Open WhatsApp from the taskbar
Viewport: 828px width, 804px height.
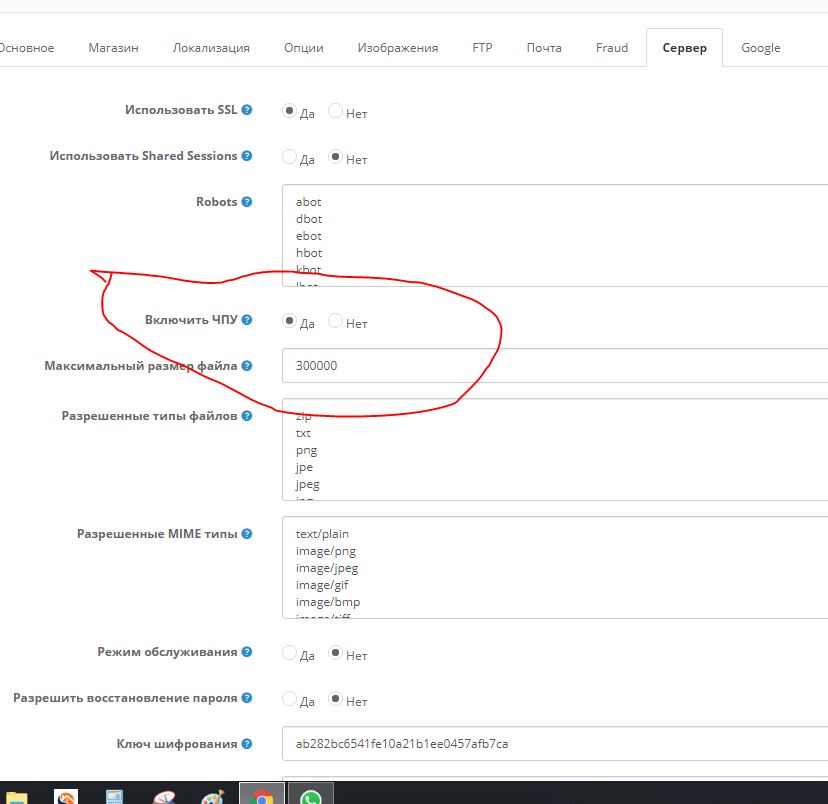coord(311,794)
